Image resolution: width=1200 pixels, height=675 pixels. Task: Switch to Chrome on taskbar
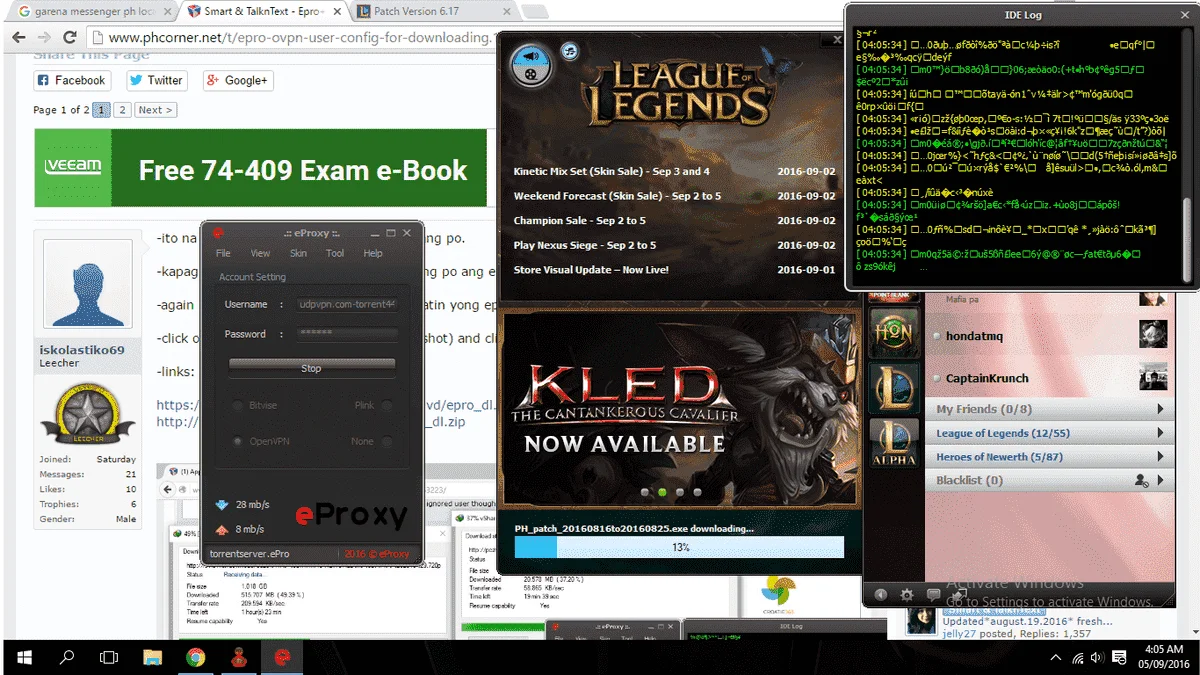196,658
